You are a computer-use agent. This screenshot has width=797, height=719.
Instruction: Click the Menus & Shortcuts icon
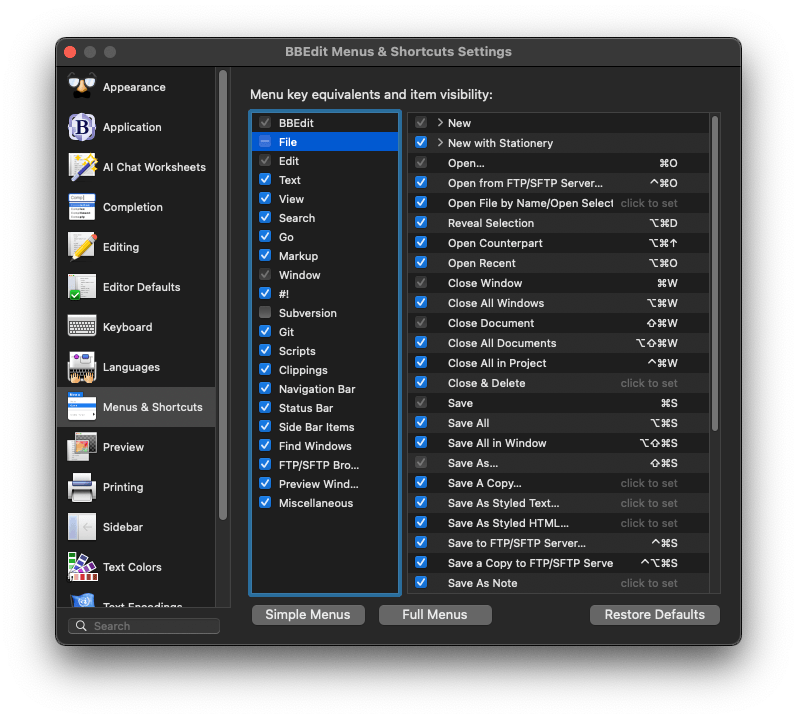pyautogui.click(x=82, y=407)
